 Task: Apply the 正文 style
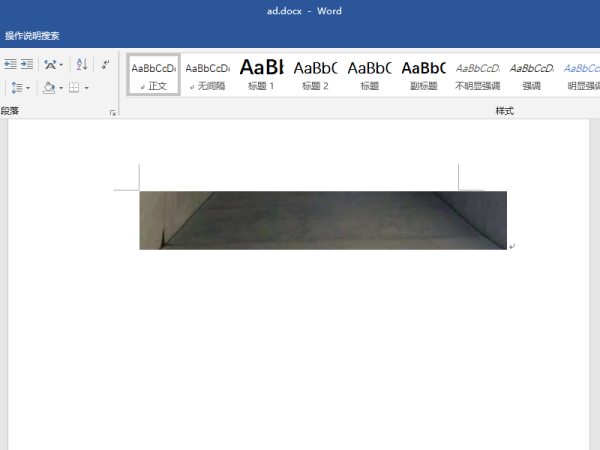point(153,75)
